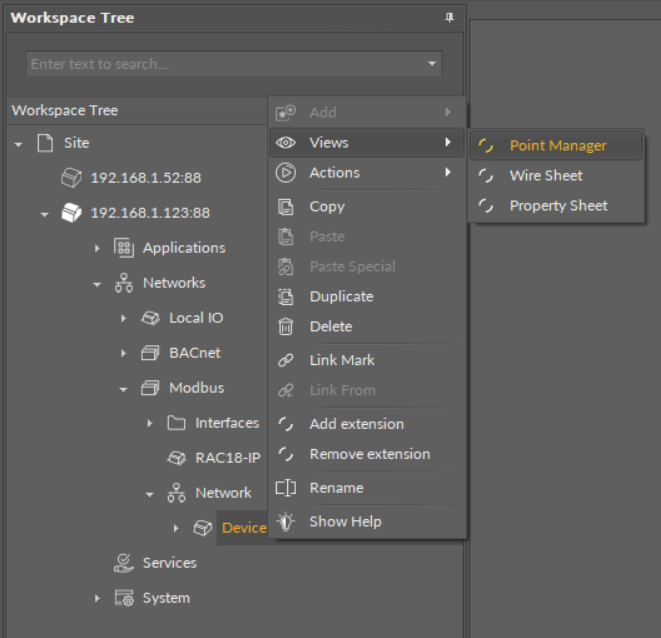Collapse the Modbus tree node
The height and width of the screenshot is (638, 661).
click(x=123, y=389)
